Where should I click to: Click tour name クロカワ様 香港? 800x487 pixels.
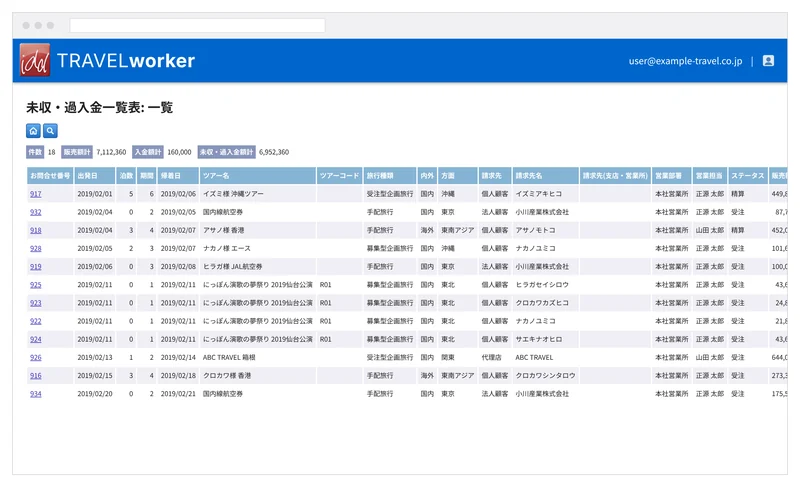(x=227, y=376)
